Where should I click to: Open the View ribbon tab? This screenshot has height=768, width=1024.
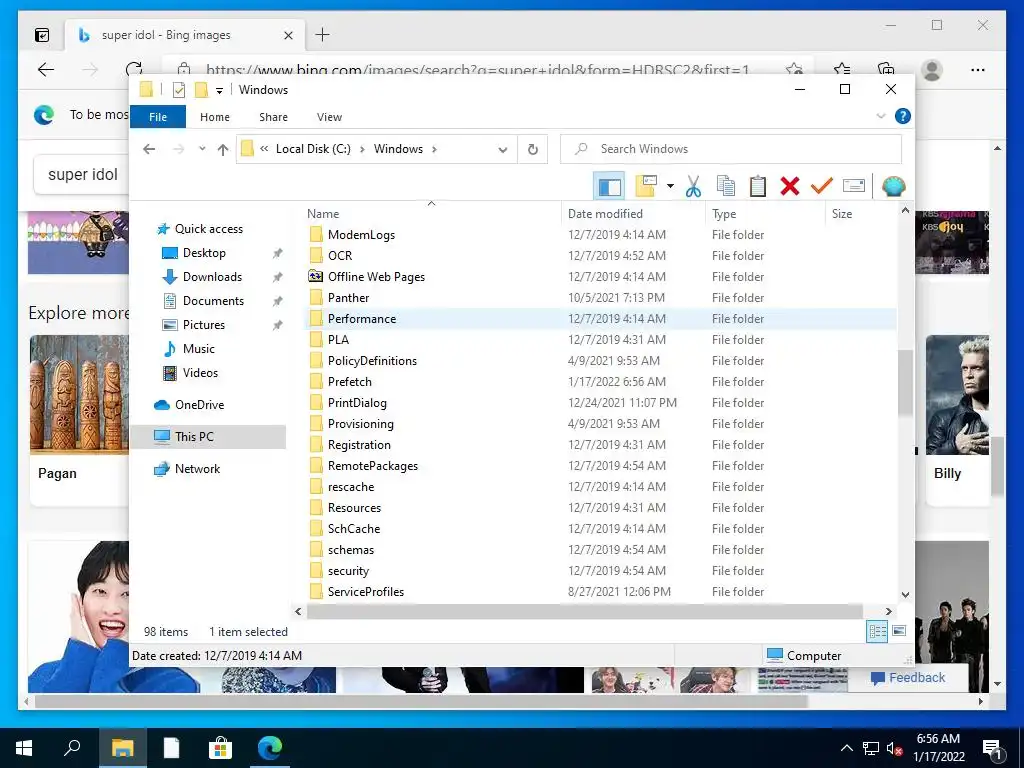pos(329,117)
